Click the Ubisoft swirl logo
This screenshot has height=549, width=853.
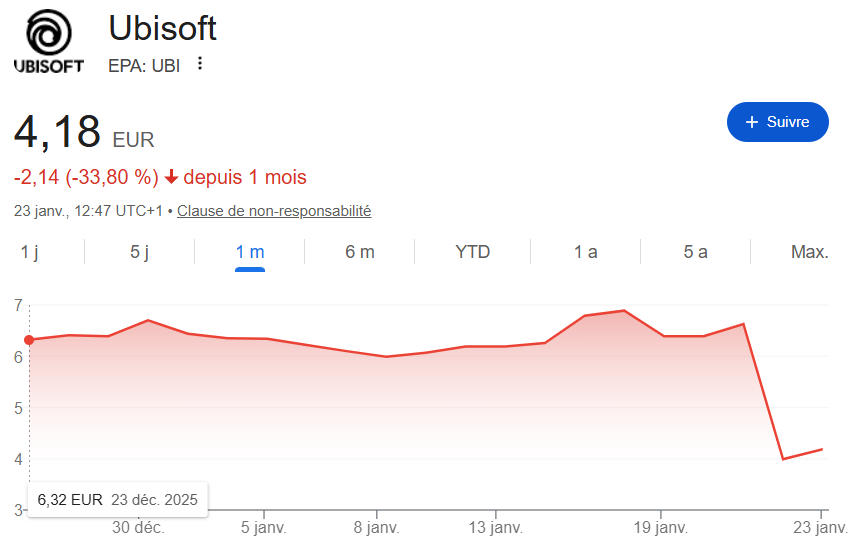pyautogui.click(x=49, y=34)
